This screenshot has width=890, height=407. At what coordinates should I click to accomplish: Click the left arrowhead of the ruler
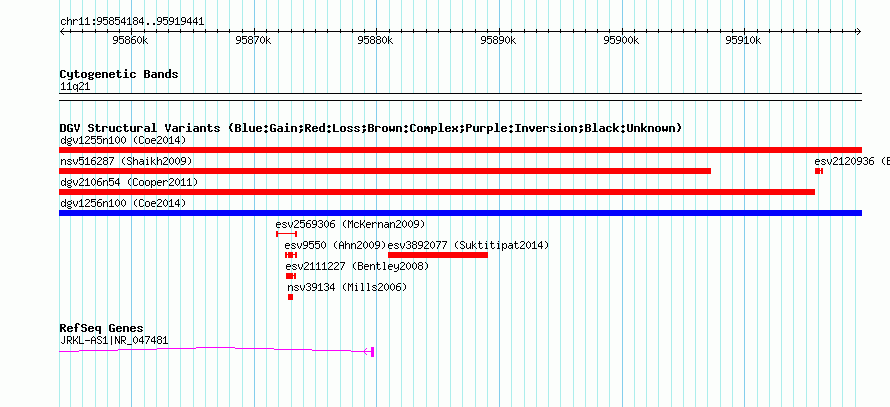click(62, 32)
